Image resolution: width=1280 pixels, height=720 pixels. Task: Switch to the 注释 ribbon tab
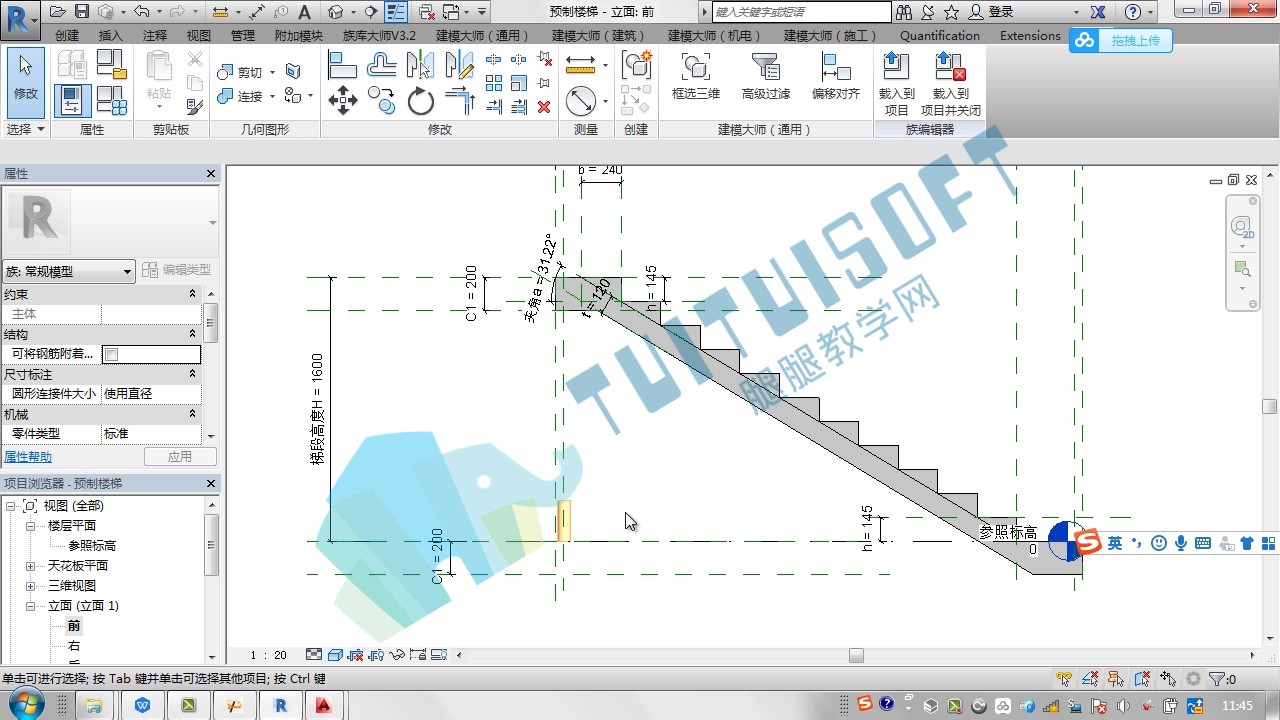pyautogui.click(x=155, y=35)
